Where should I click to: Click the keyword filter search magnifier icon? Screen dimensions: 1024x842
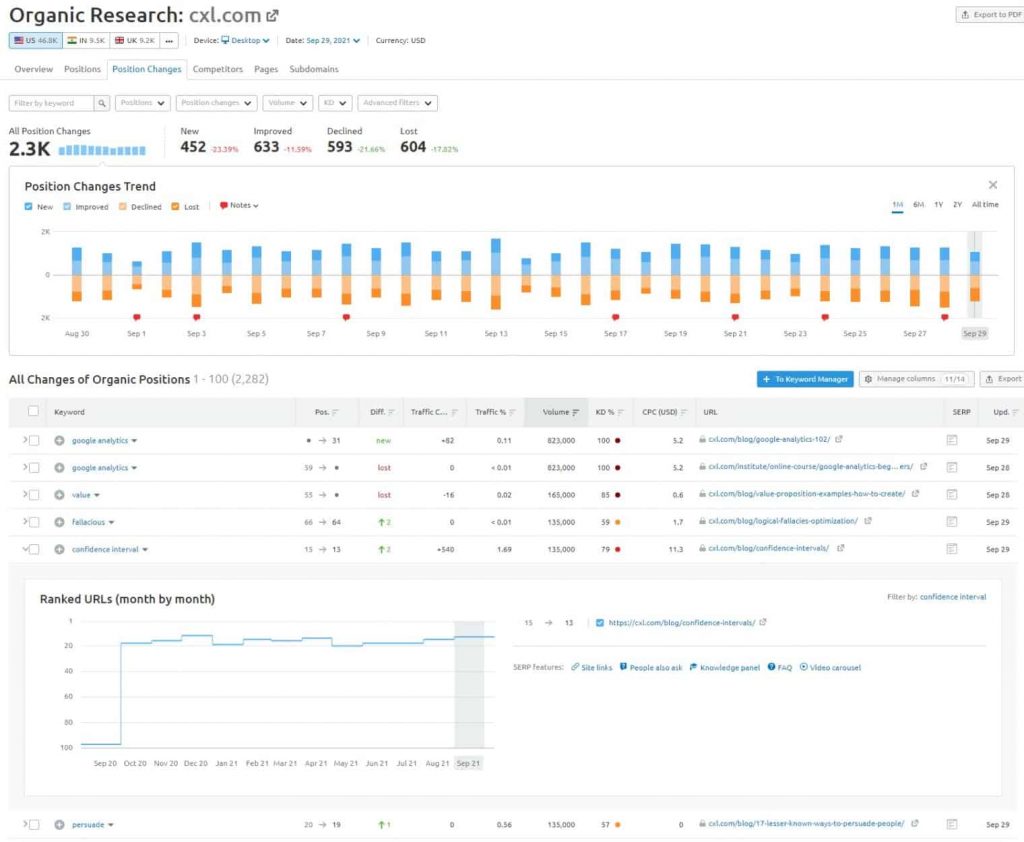[102, 103]
